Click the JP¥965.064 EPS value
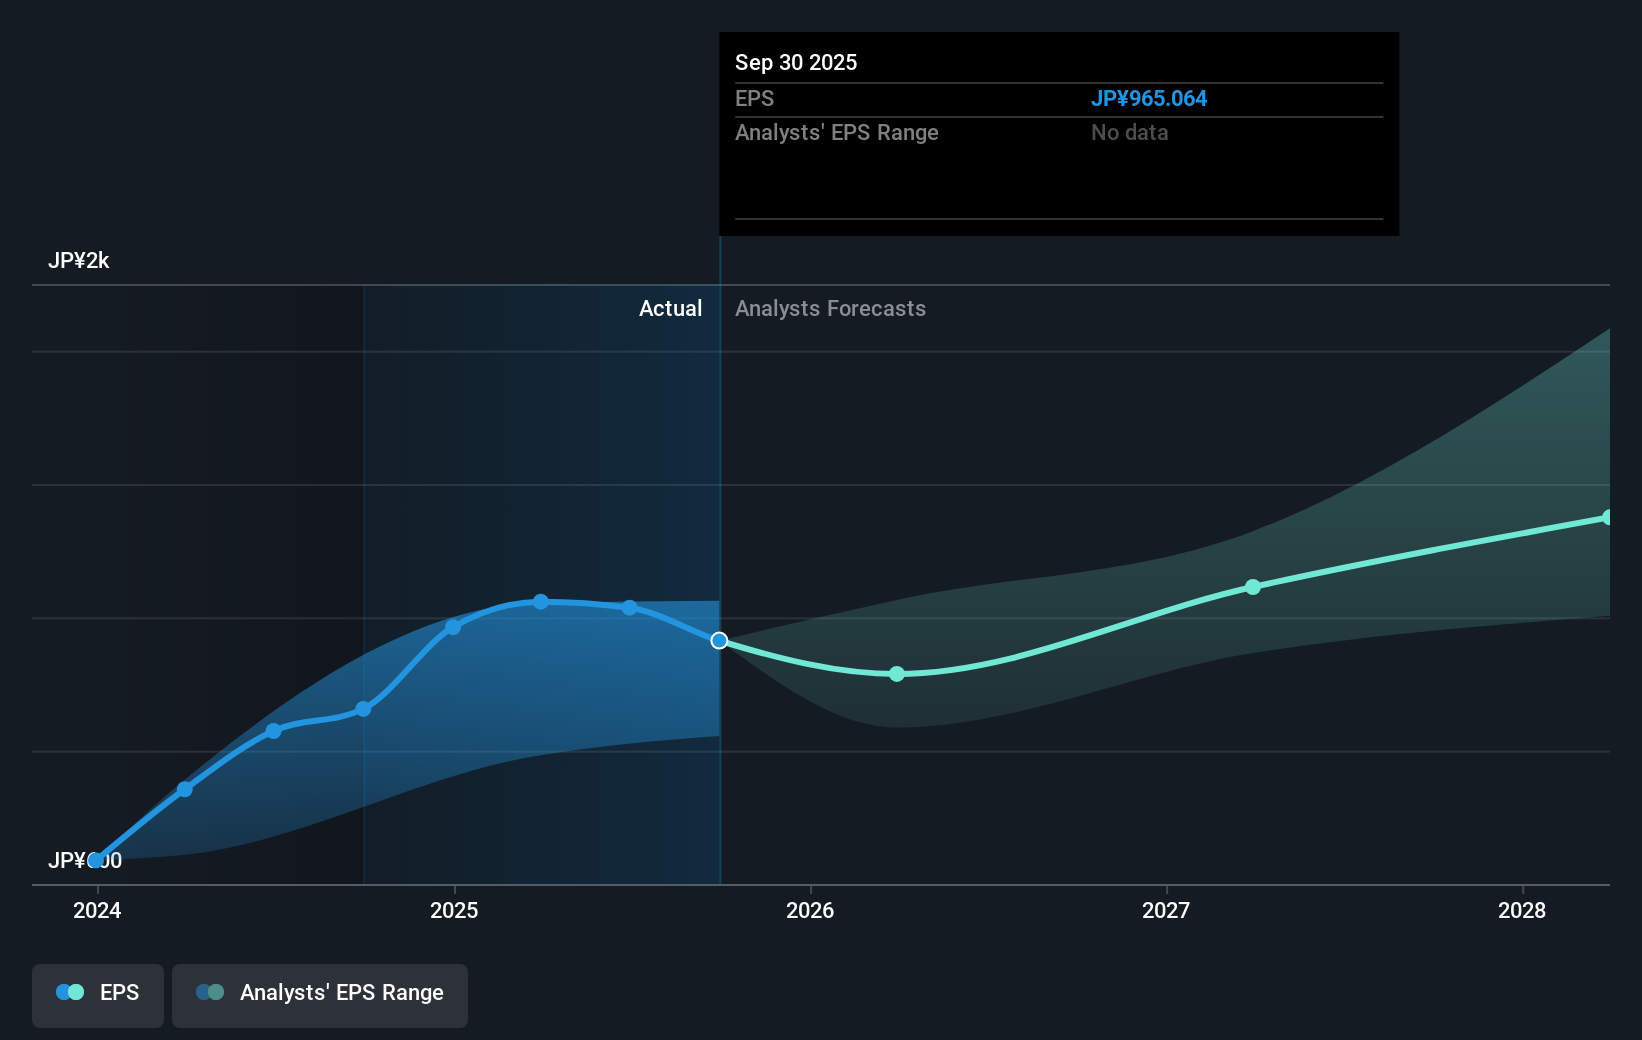This screenshot has width=1642, height=1040. (x=1149, y=98)
